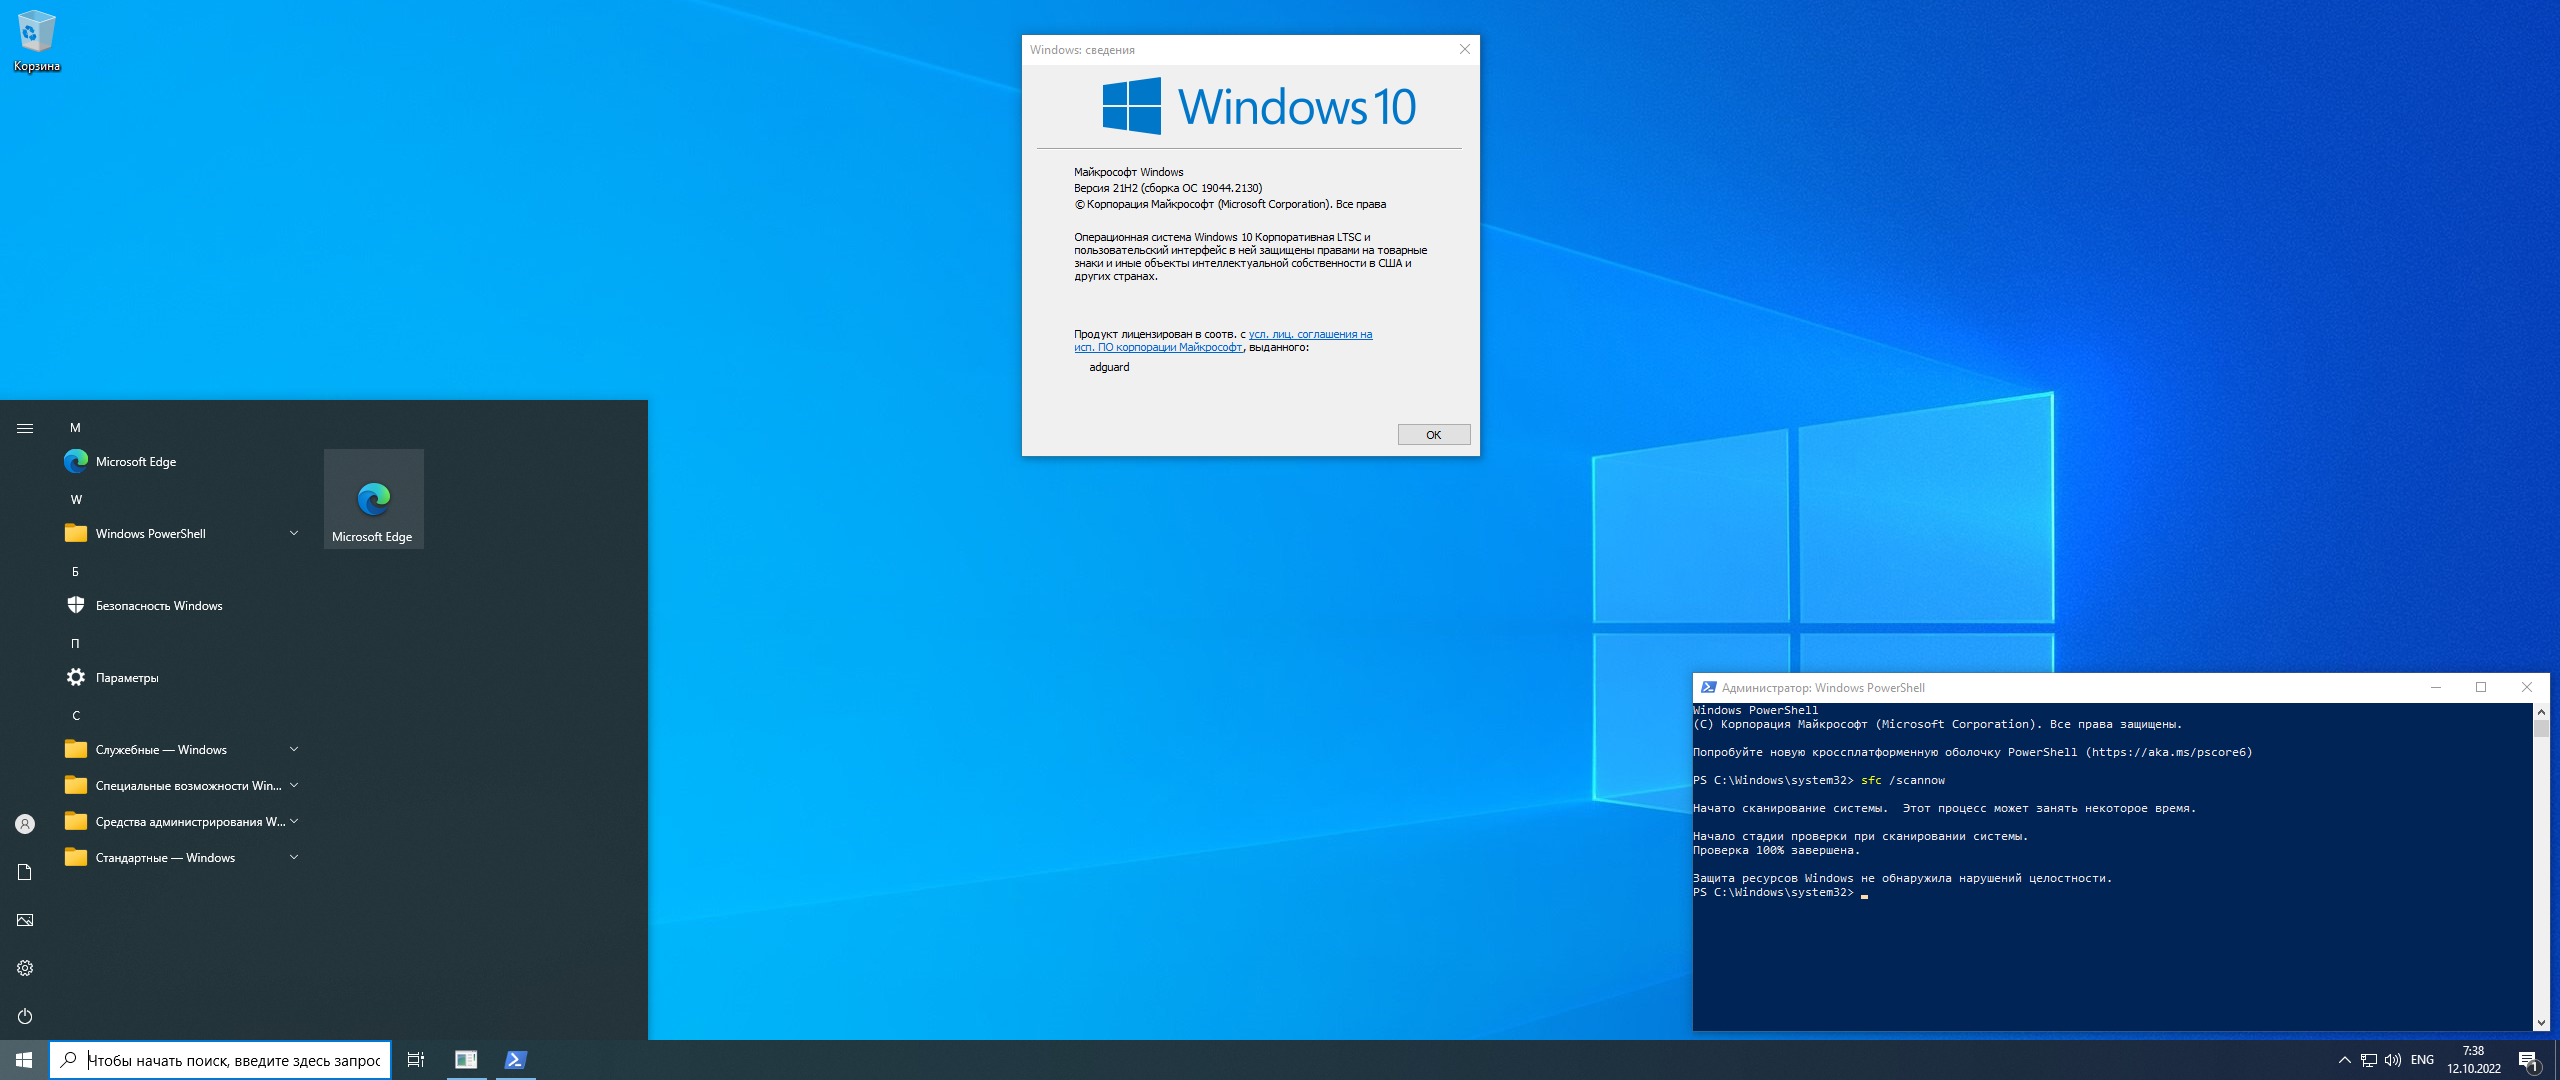Click the Windows Start button on taskbar
The width and height of the screenshot is (2560, 1080).
(x=24, y=1060)
